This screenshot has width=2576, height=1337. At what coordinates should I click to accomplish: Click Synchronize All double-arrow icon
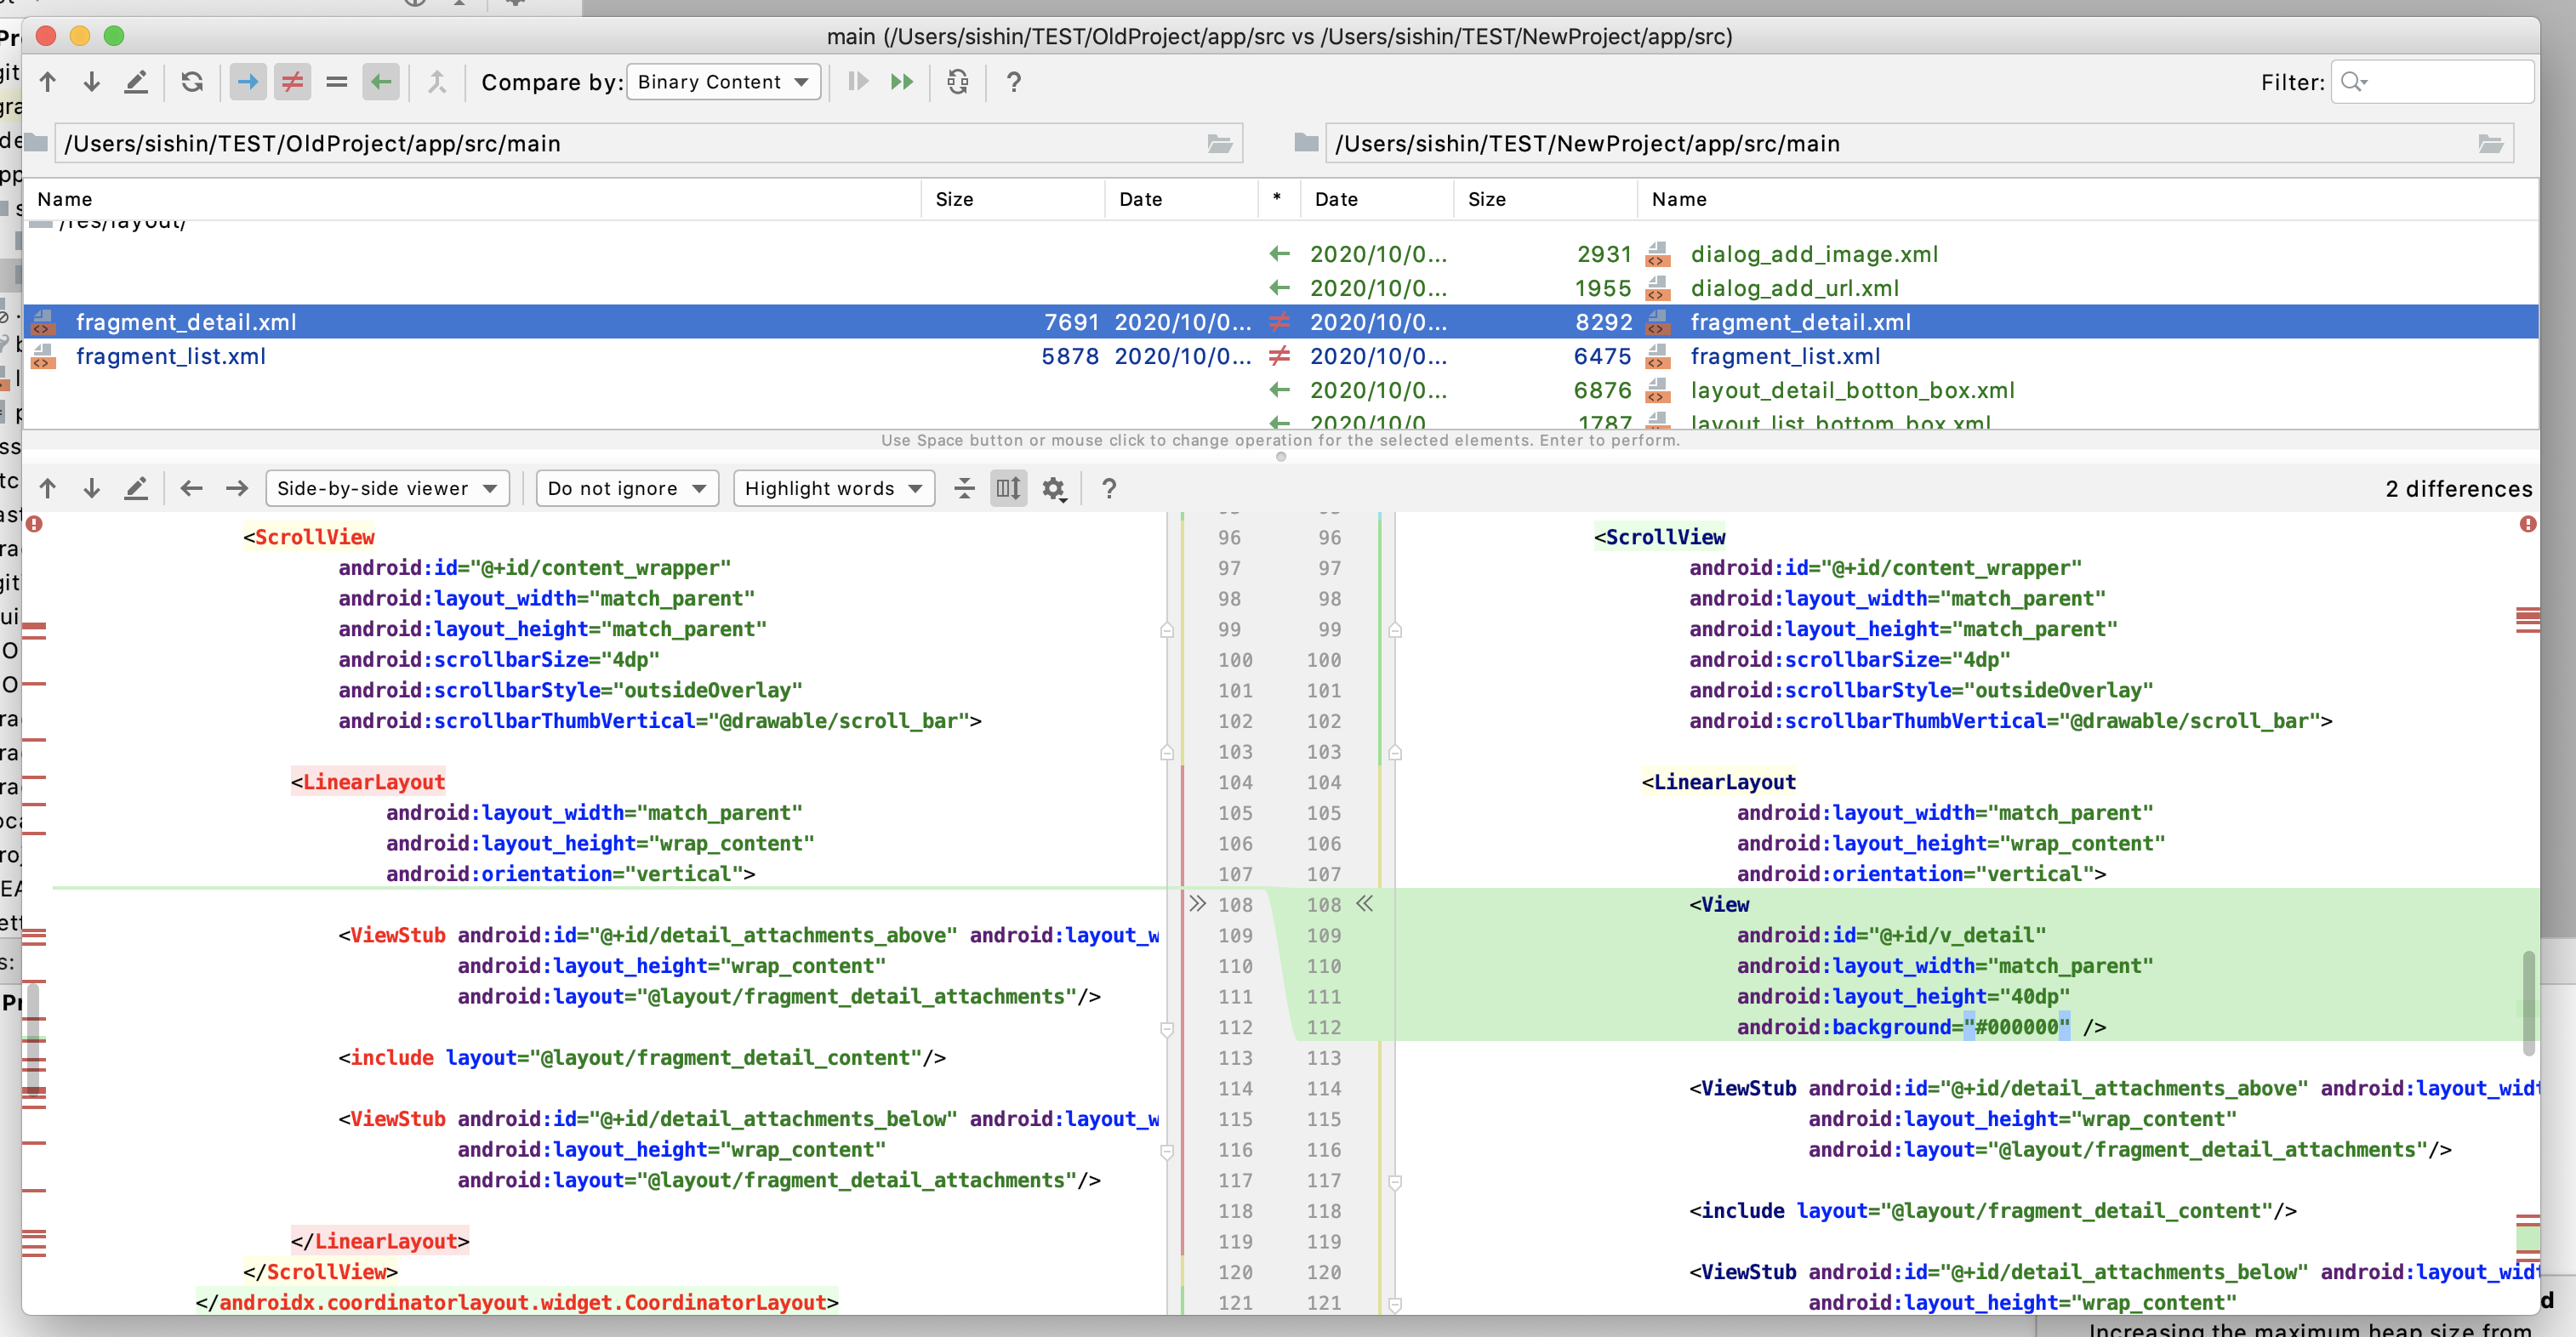click(901, 82)
